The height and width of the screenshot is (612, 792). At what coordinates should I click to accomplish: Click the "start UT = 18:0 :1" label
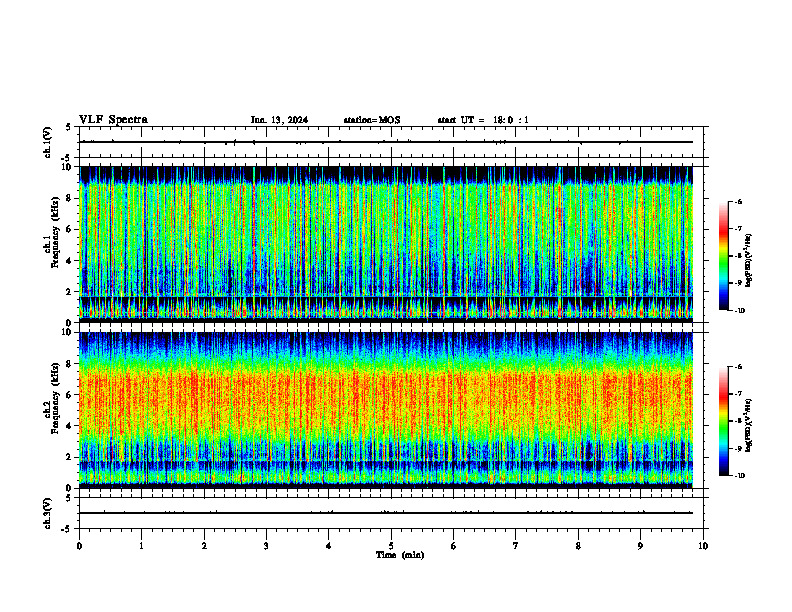point(483,120)
